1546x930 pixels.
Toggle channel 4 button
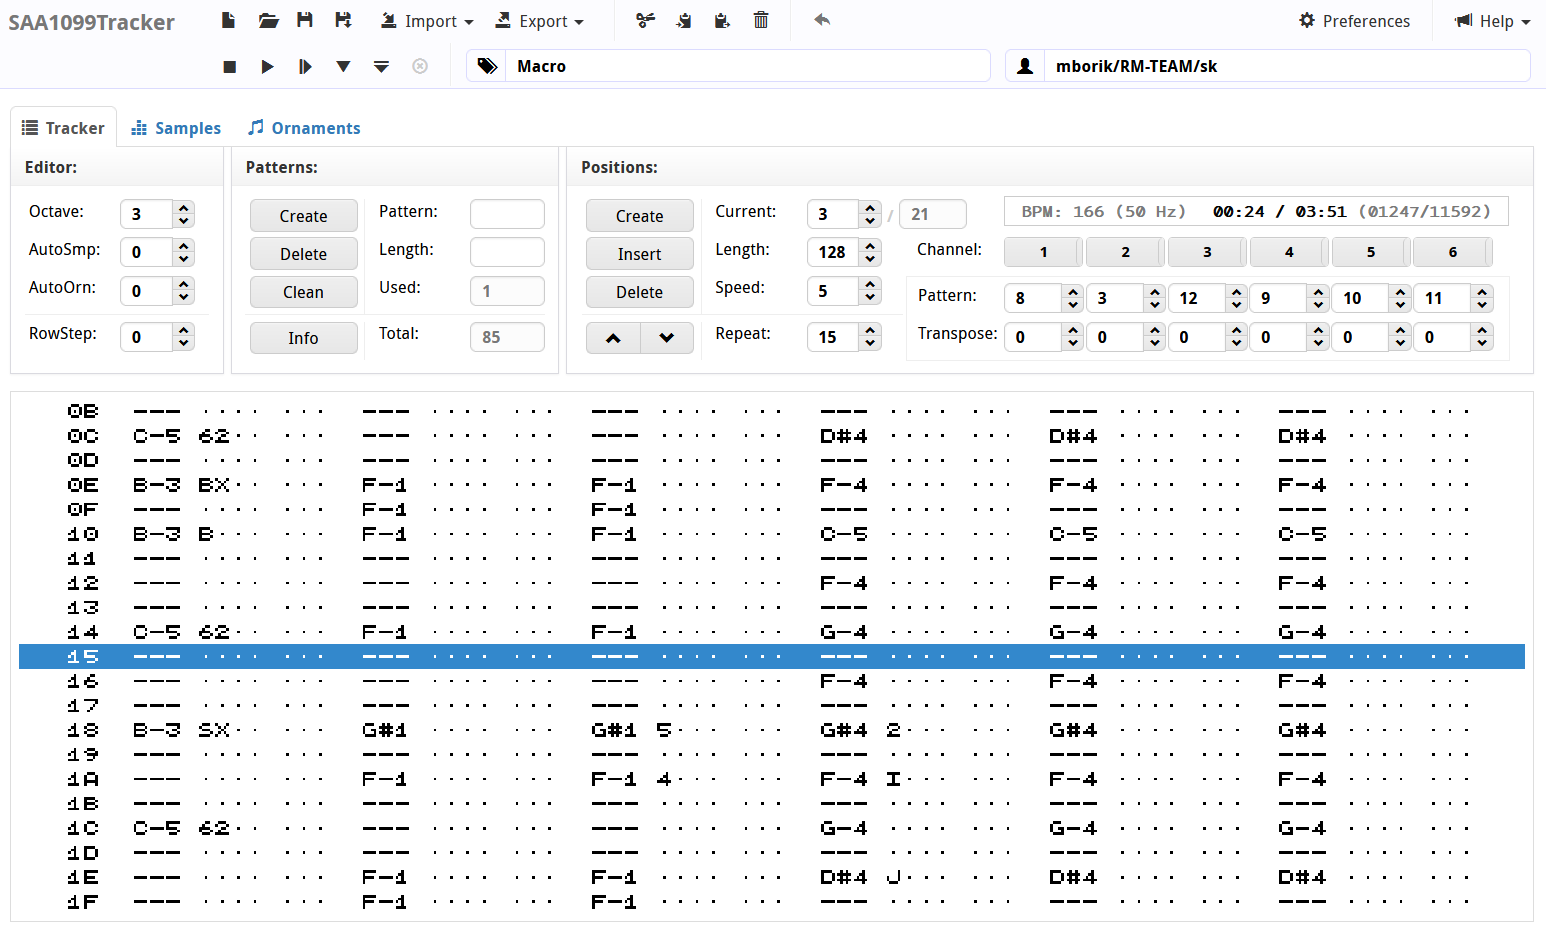coord(1289,252)
